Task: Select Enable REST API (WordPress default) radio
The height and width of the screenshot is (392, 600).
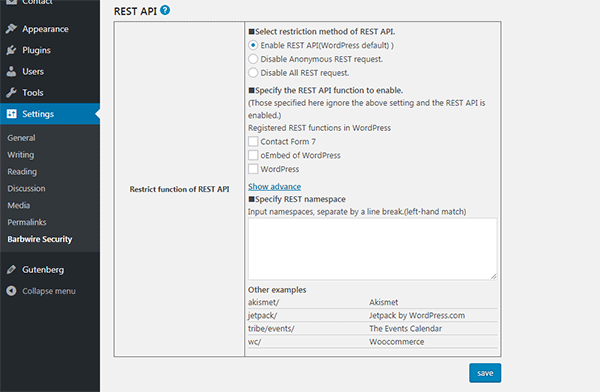Action: [253, 45]
